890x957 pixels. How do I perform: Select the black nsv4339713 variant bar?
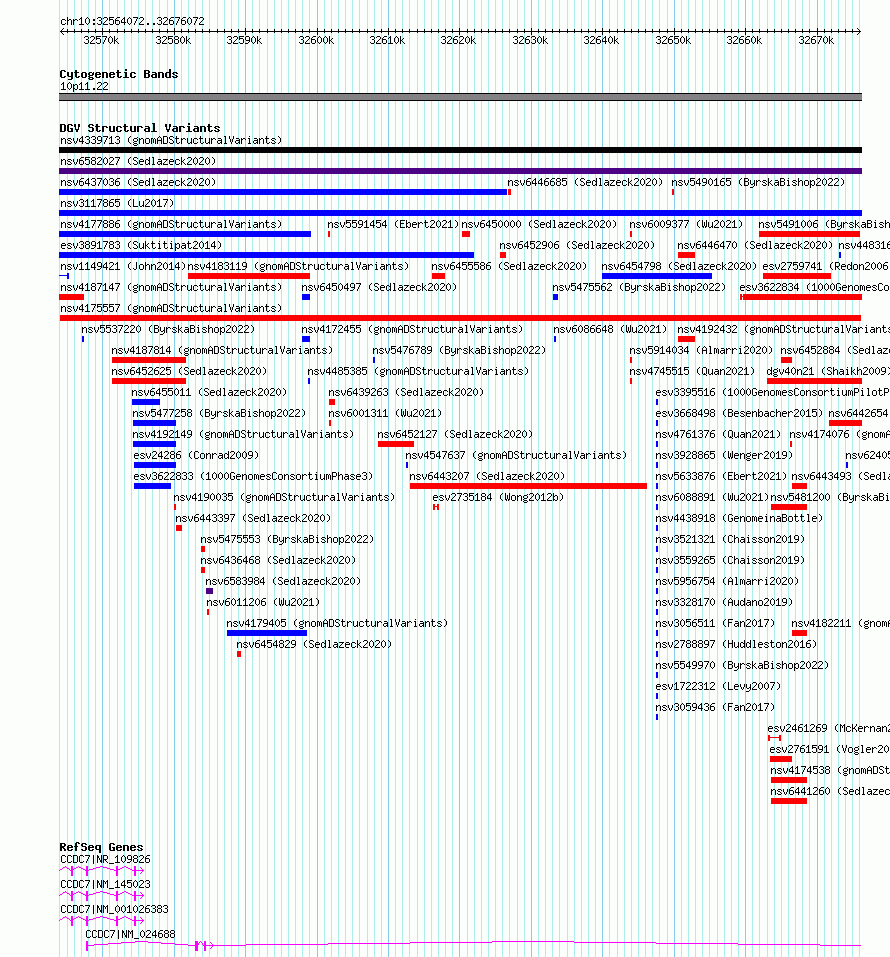(x=460, y=150)
